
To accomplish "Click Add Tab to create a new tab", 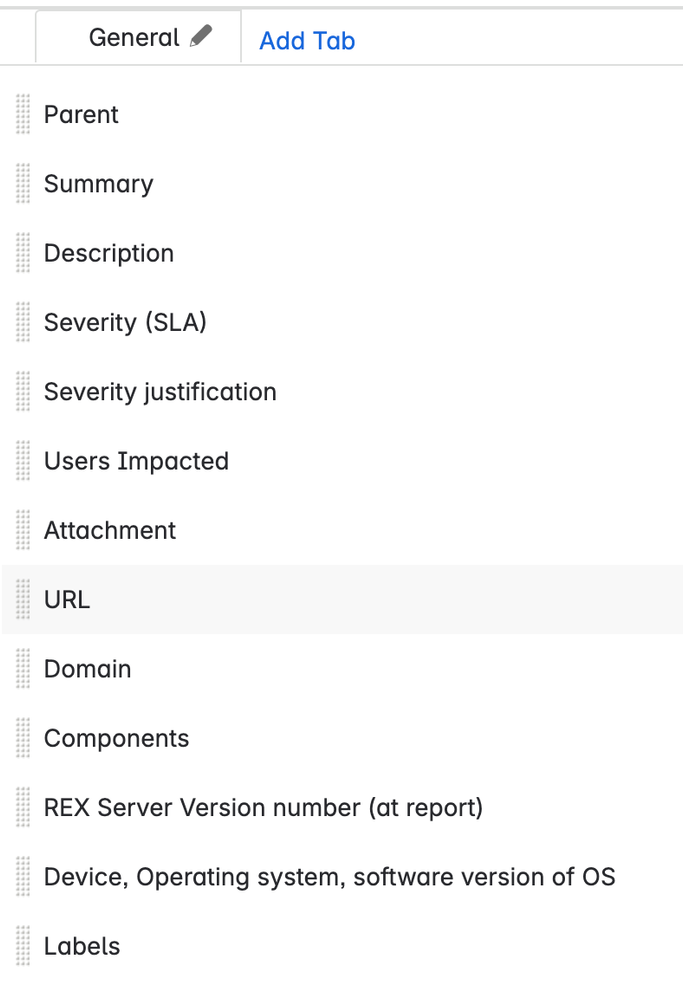I will click(x=305, y=40).
